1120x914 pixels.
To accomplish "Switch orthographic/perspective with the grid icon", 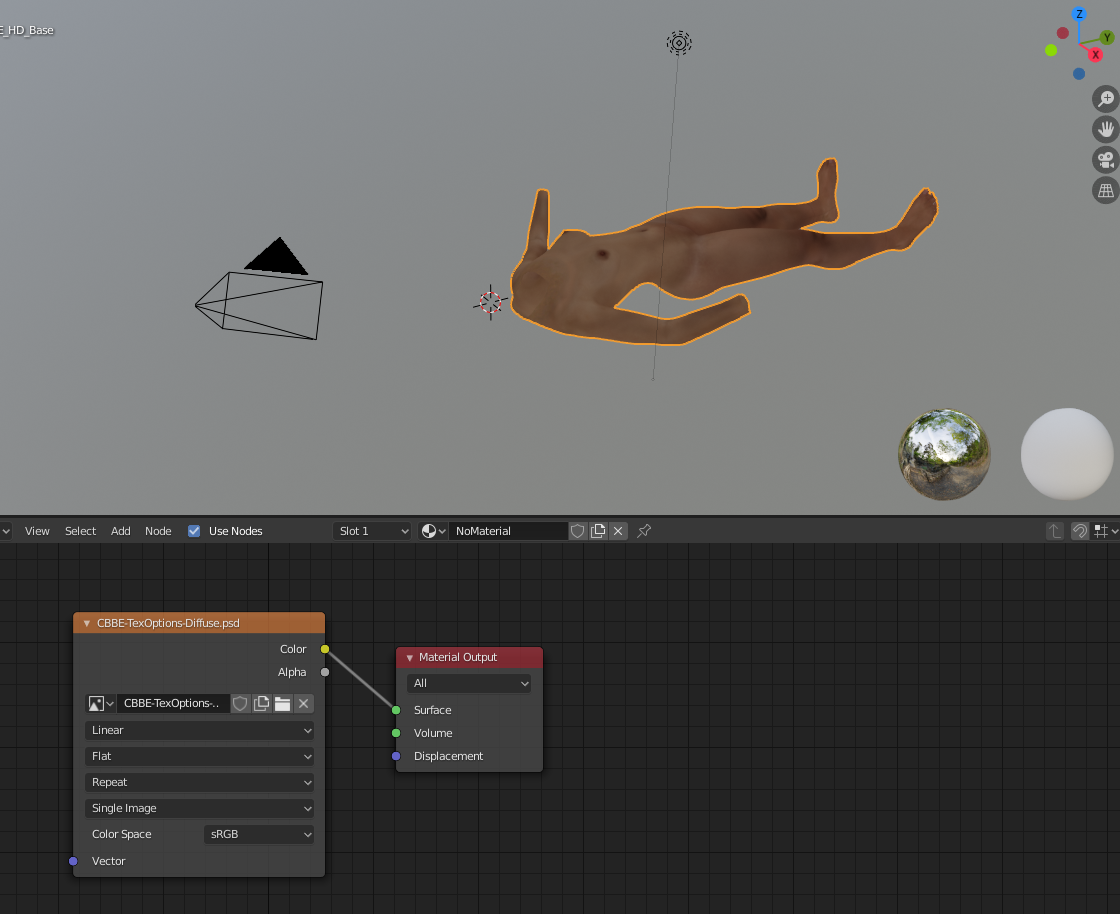I will (x=1106, y=191).
